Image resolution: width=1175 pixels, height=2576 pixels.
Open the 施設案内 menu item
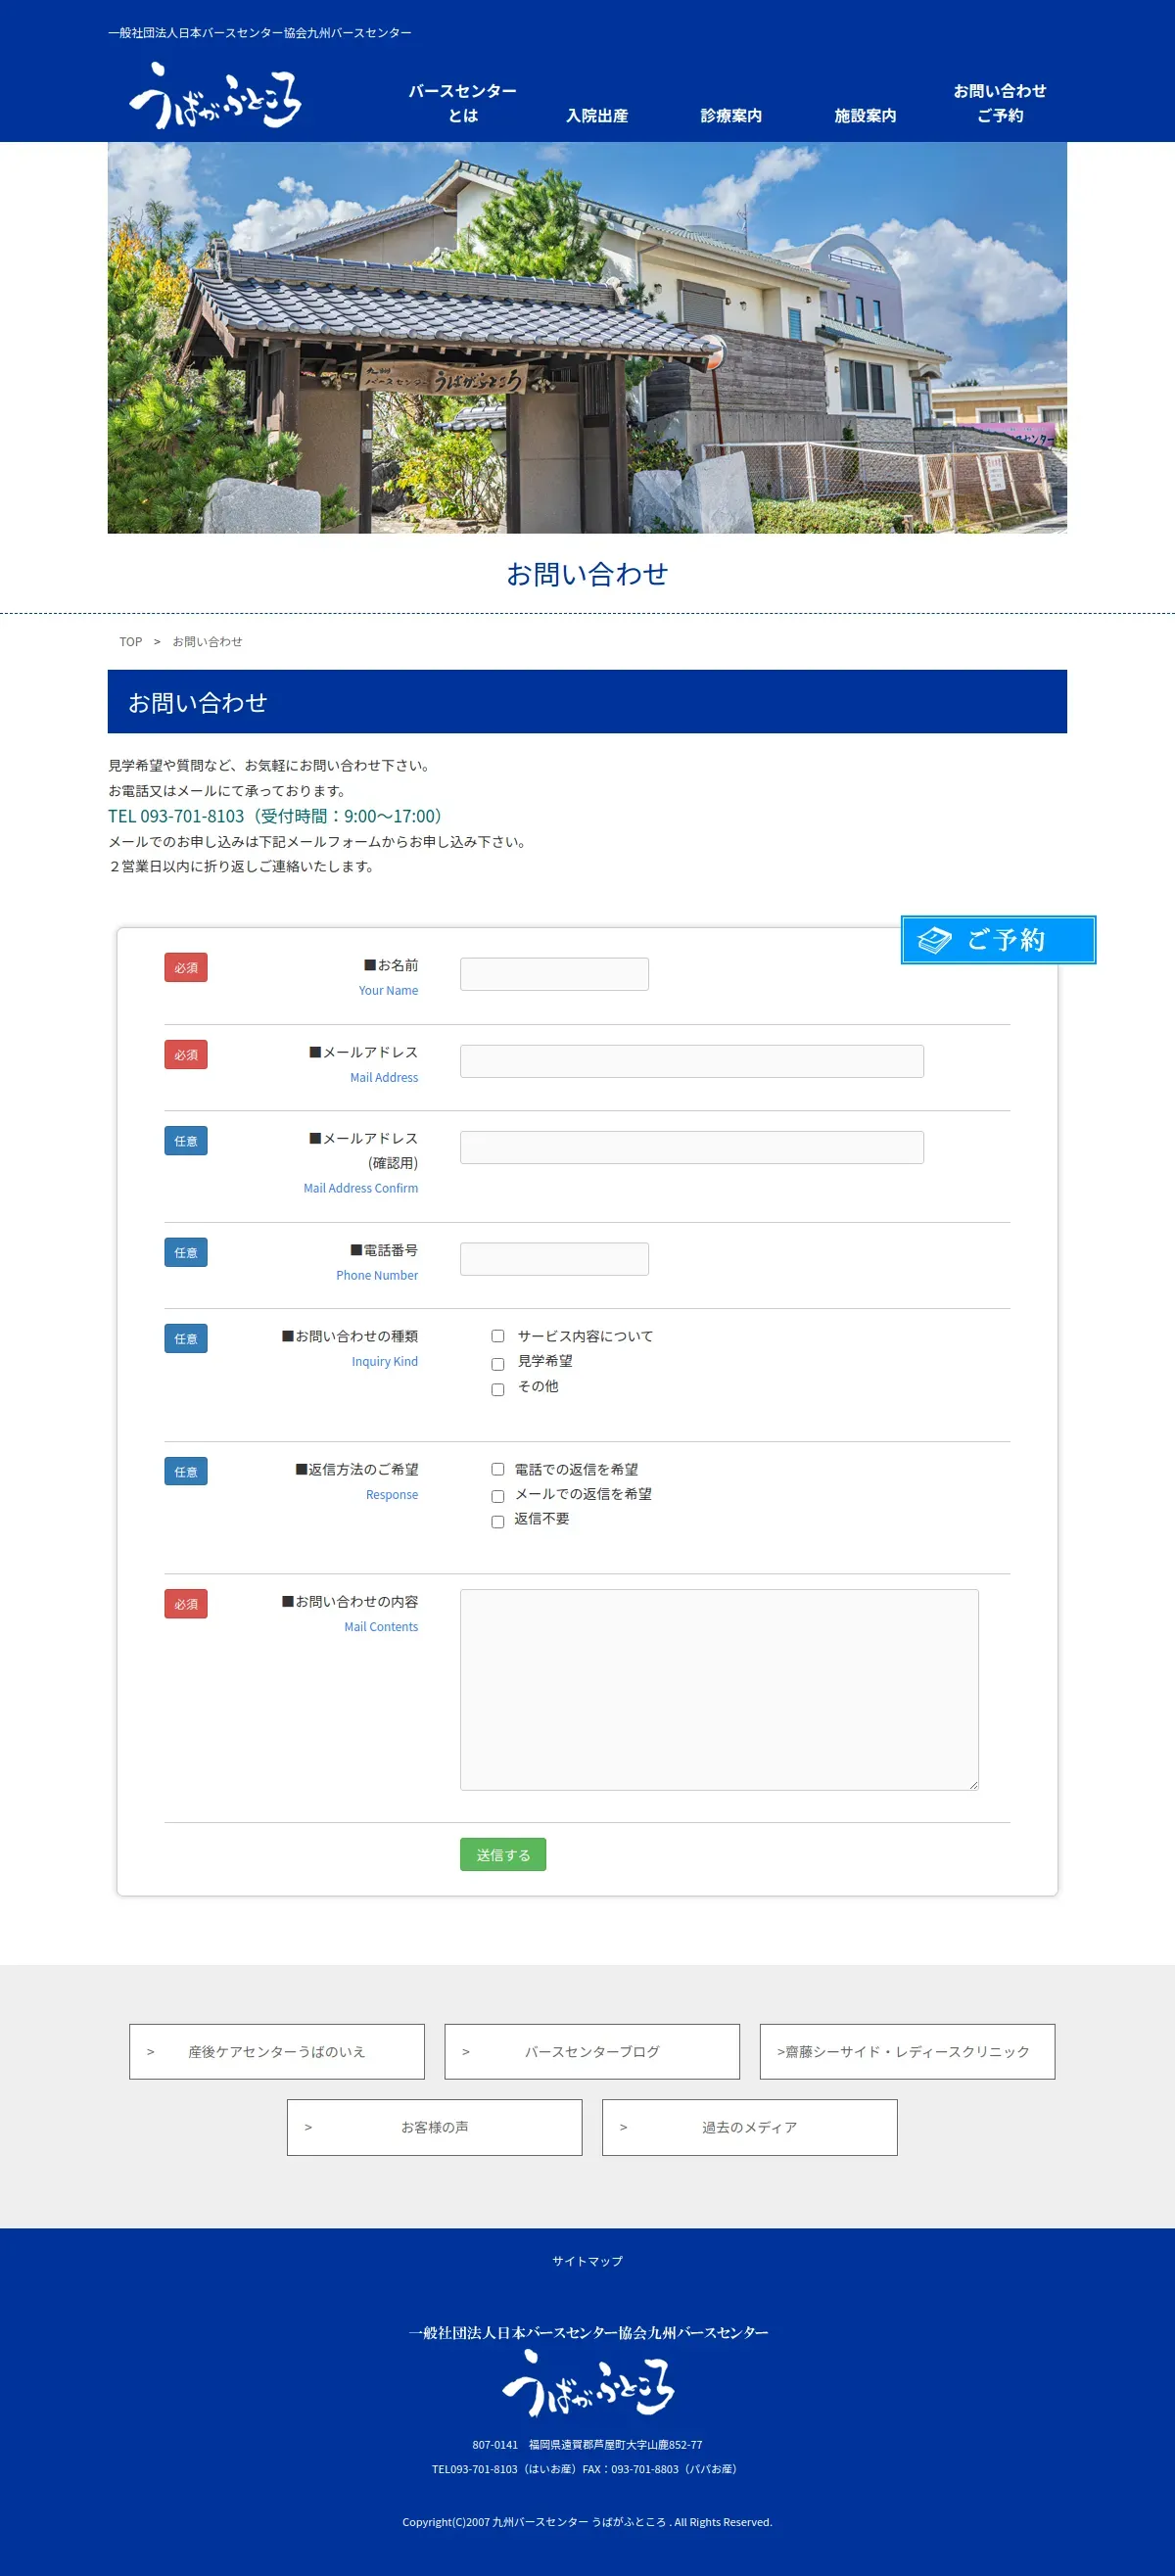pyautogui.click(x=865, y=115)
